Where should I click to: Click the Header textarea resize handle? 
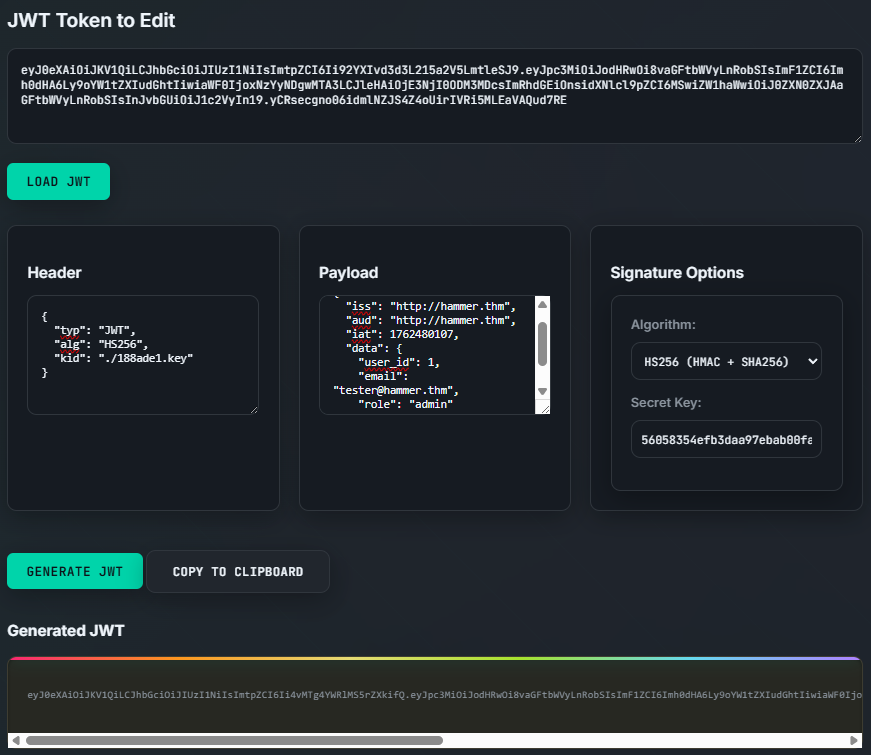(252, 408)
